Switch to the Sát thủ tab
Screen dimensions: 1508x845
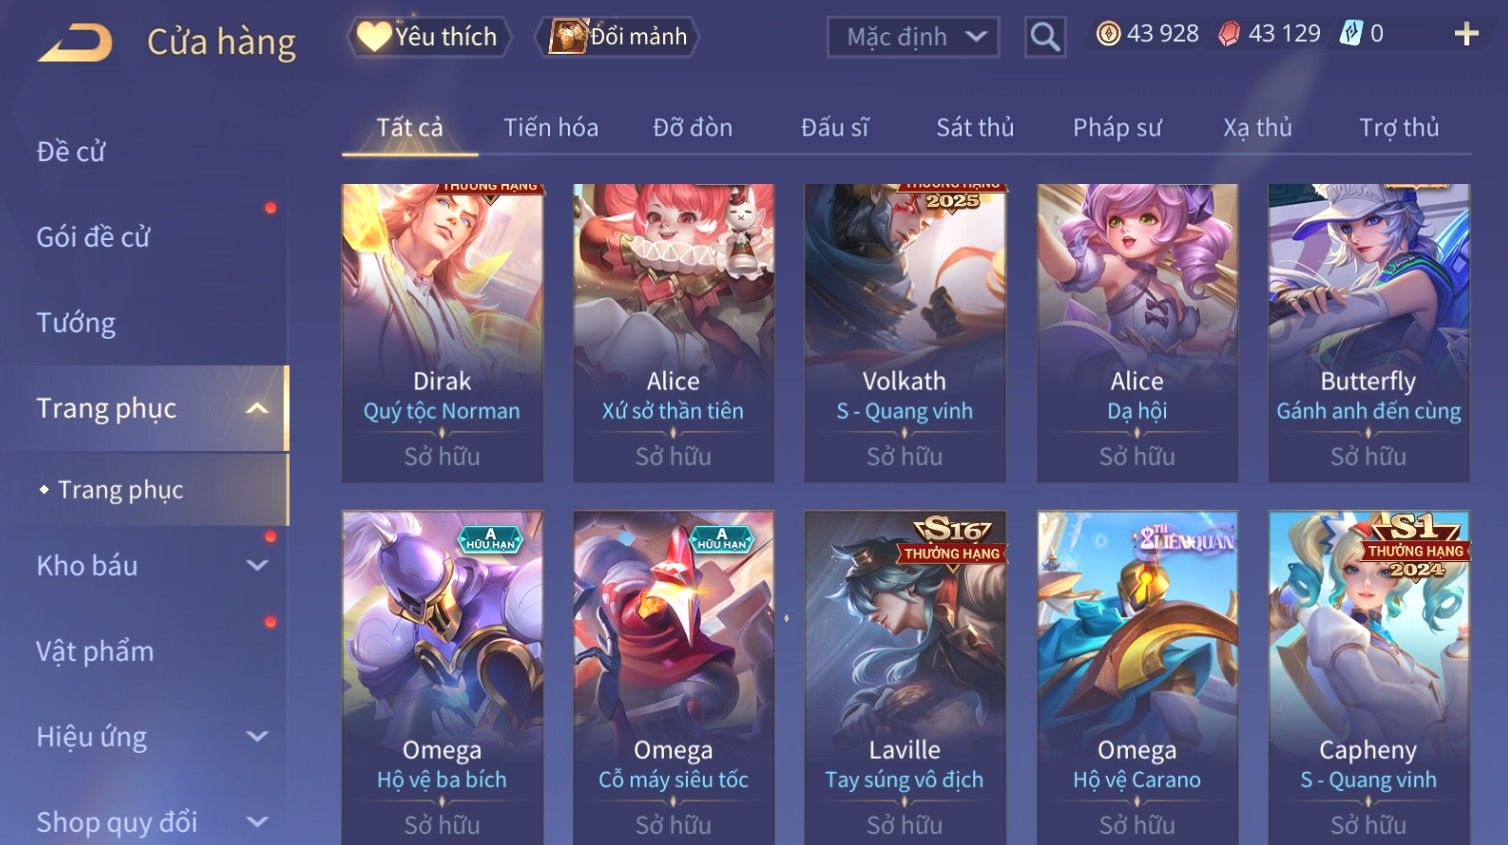(x=975, y=128)
